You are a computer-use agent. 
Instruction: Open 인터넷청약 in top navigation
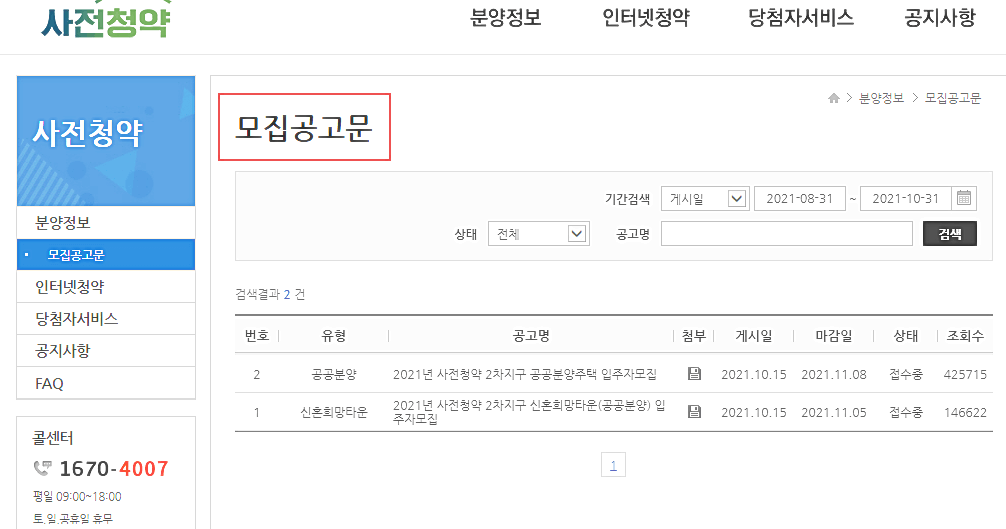coord(645,17)
